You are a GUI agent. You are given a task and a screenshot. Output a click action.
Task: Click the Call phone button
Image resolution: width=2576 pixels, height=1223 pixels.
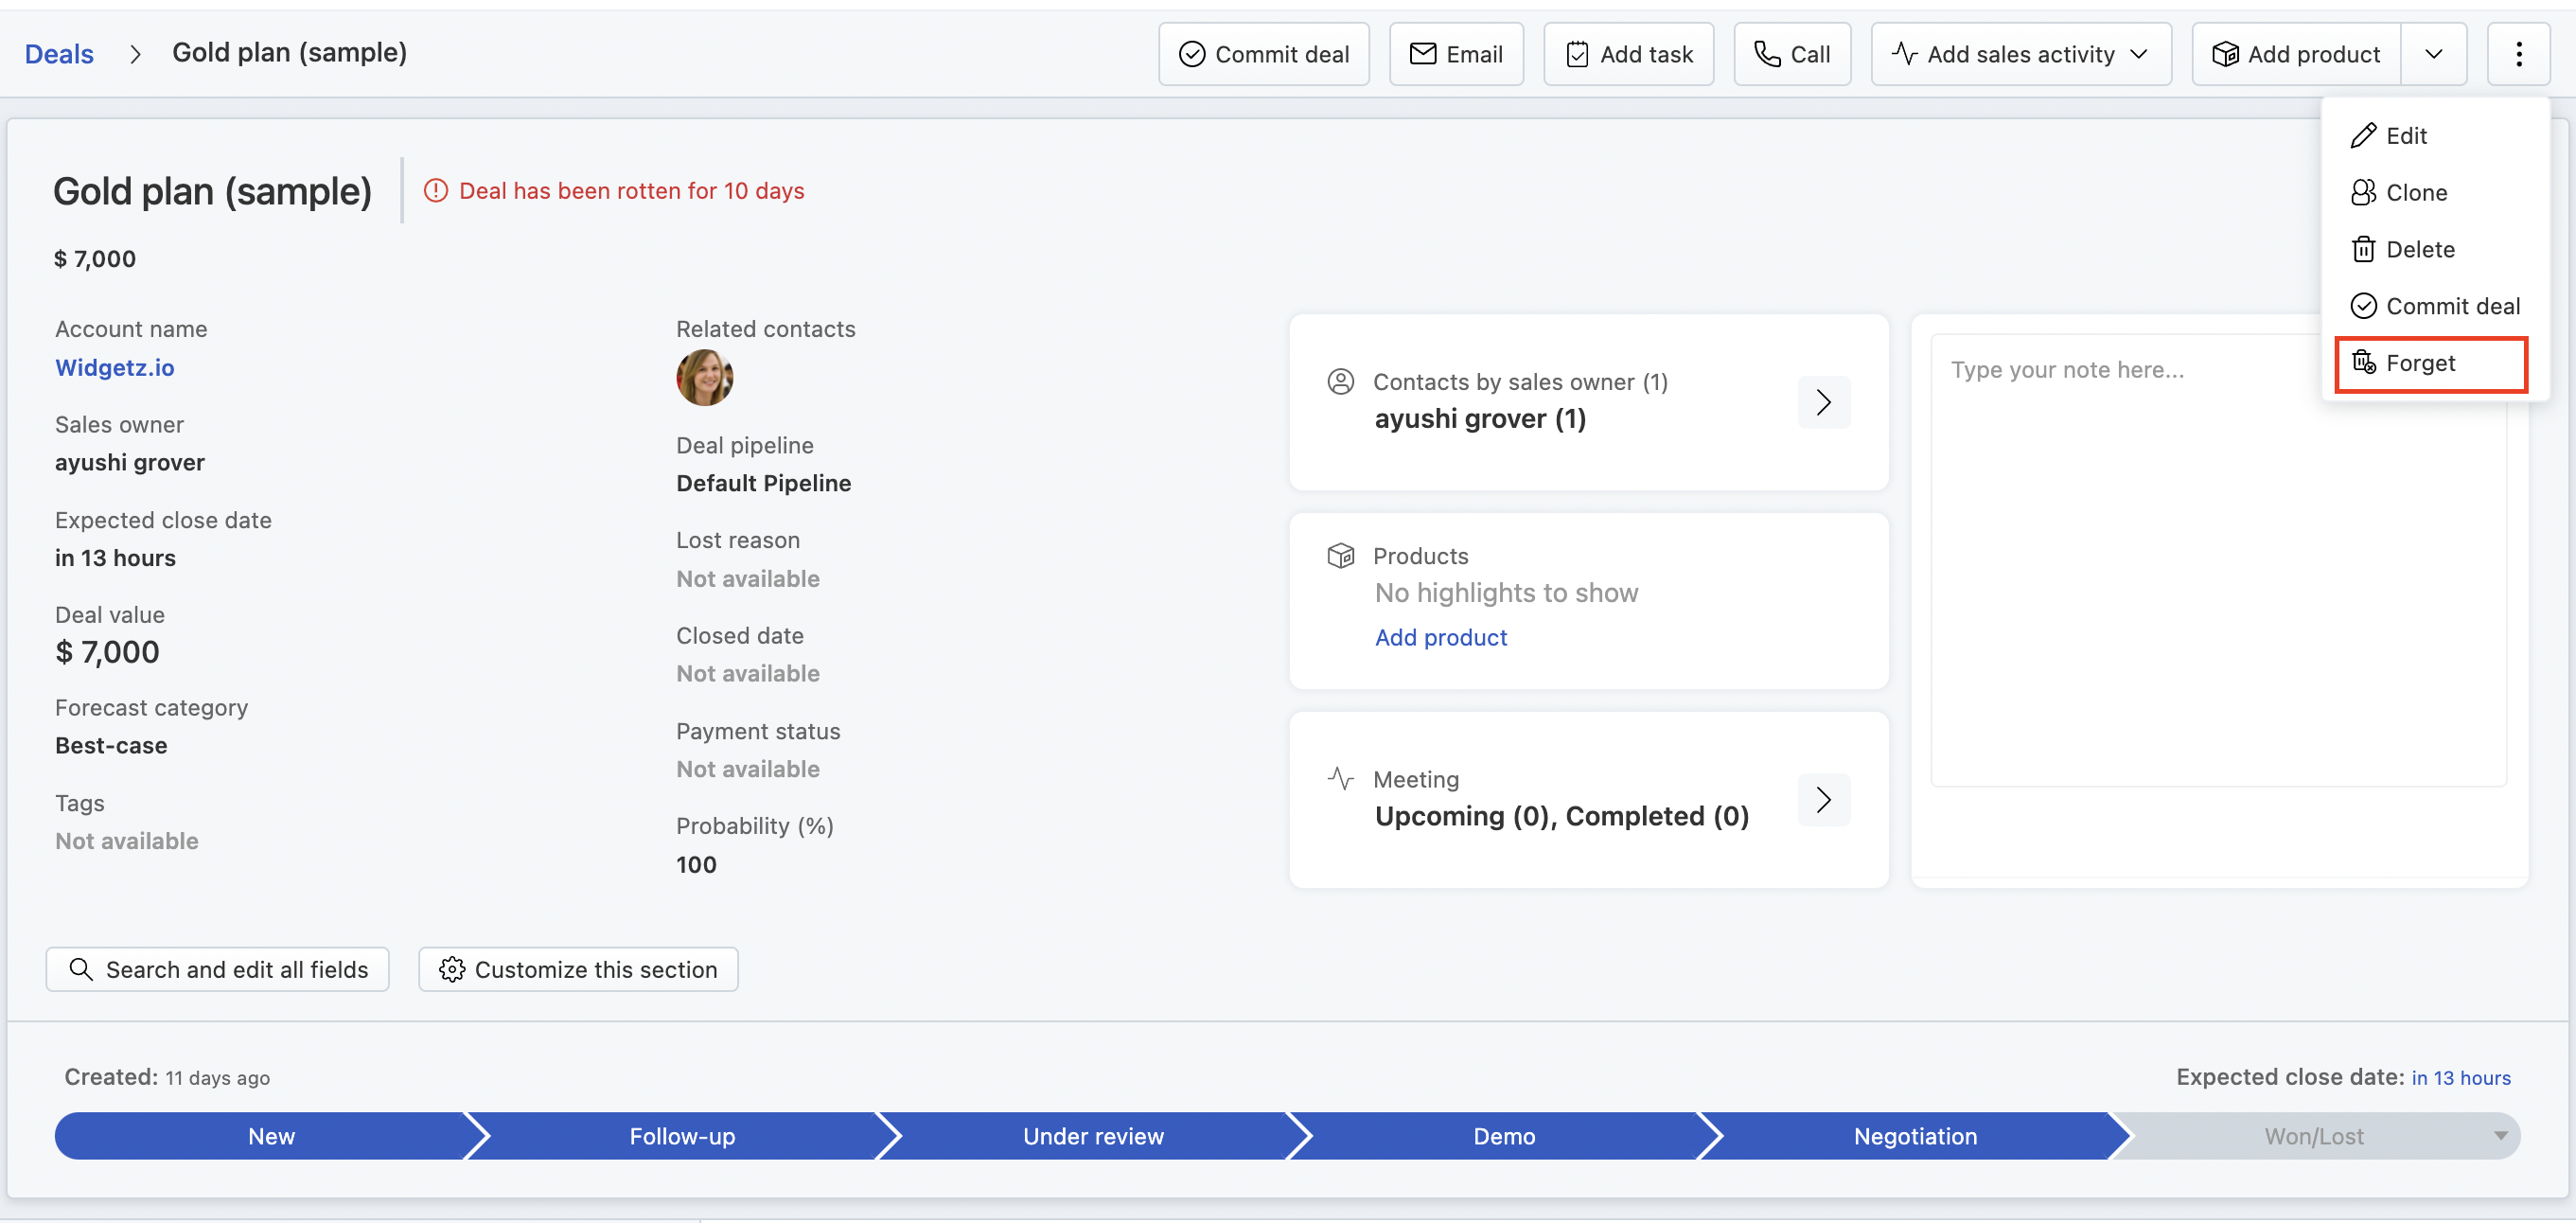click(1792, 54)
